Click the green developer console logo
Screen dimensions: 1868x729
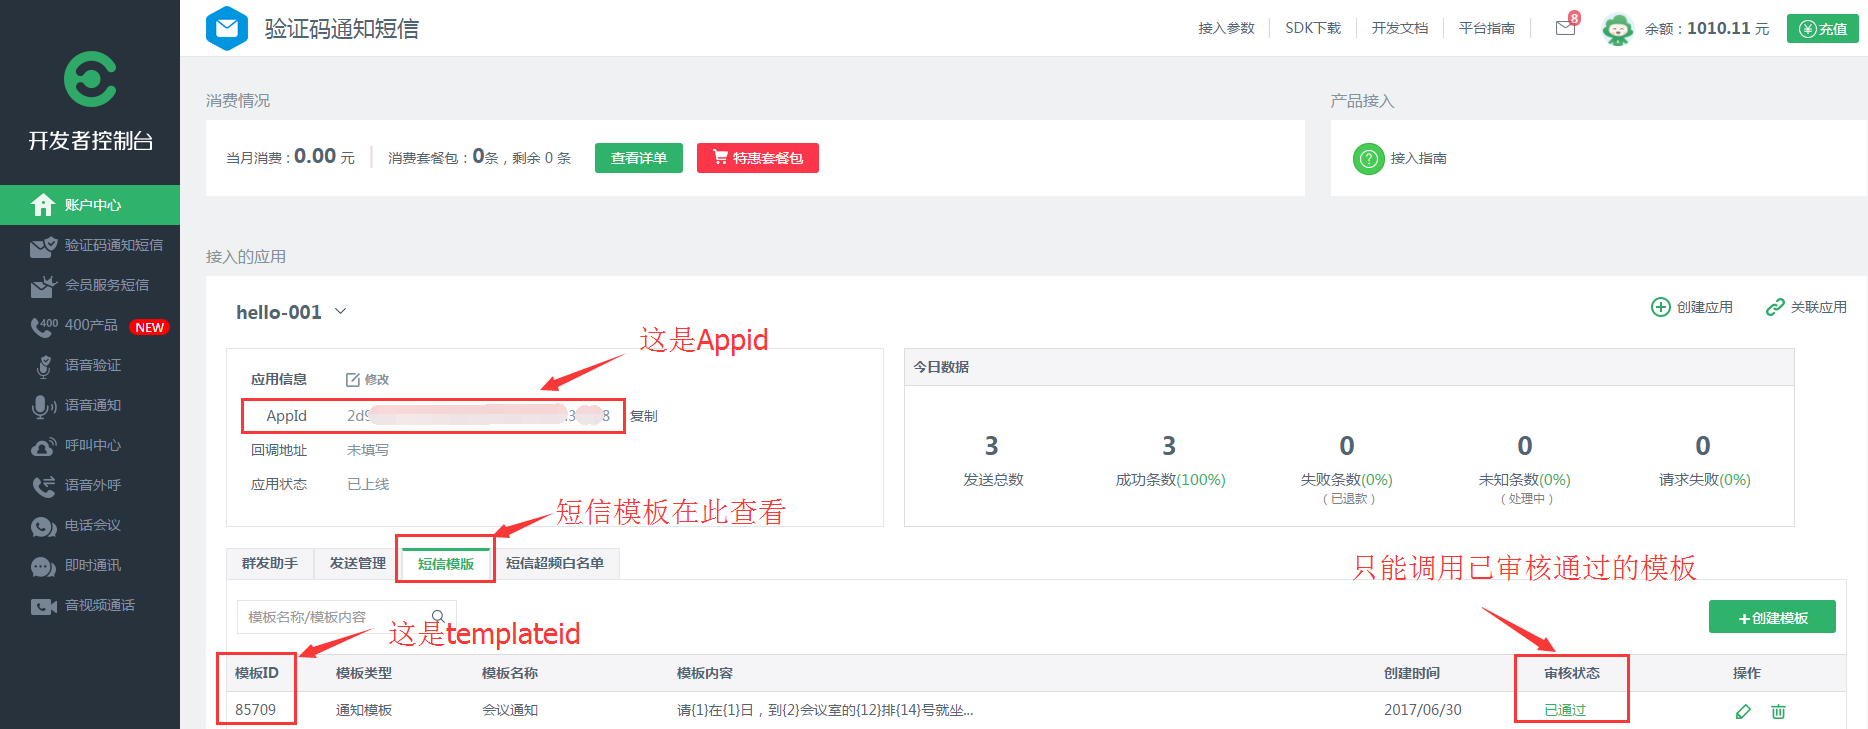tap(90, 79)
